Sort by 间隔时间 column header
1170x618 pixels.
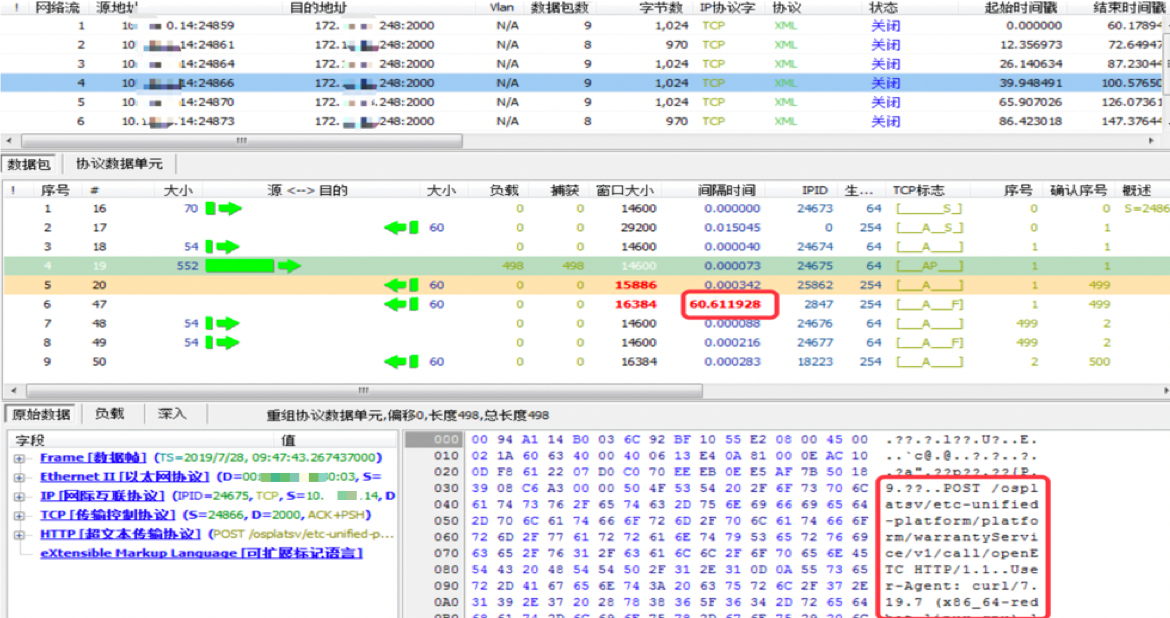tap(726, 190)
